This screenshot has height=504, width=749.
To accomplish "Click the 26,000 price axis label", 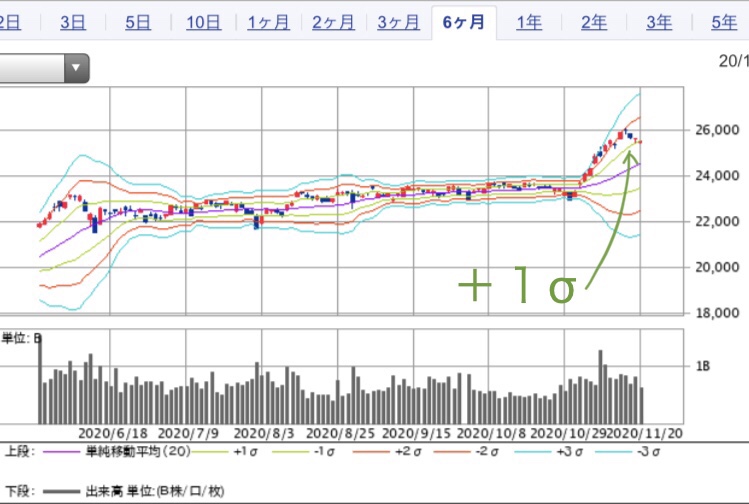I will coord(717,130).
